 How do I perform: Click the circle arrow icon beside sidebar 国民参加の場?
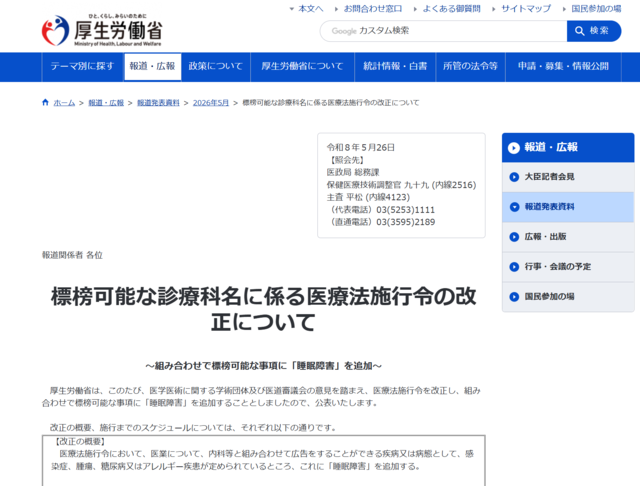pyautogui.click(x=514, y=297)
